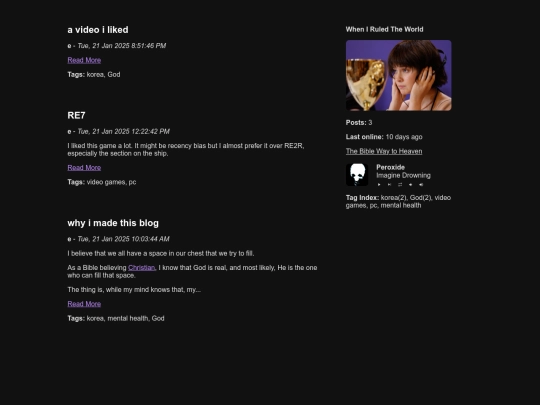Viewport: 540px width, 405px height.
Task: Open 'why i made this blog' title
Action: click(113, 223)
